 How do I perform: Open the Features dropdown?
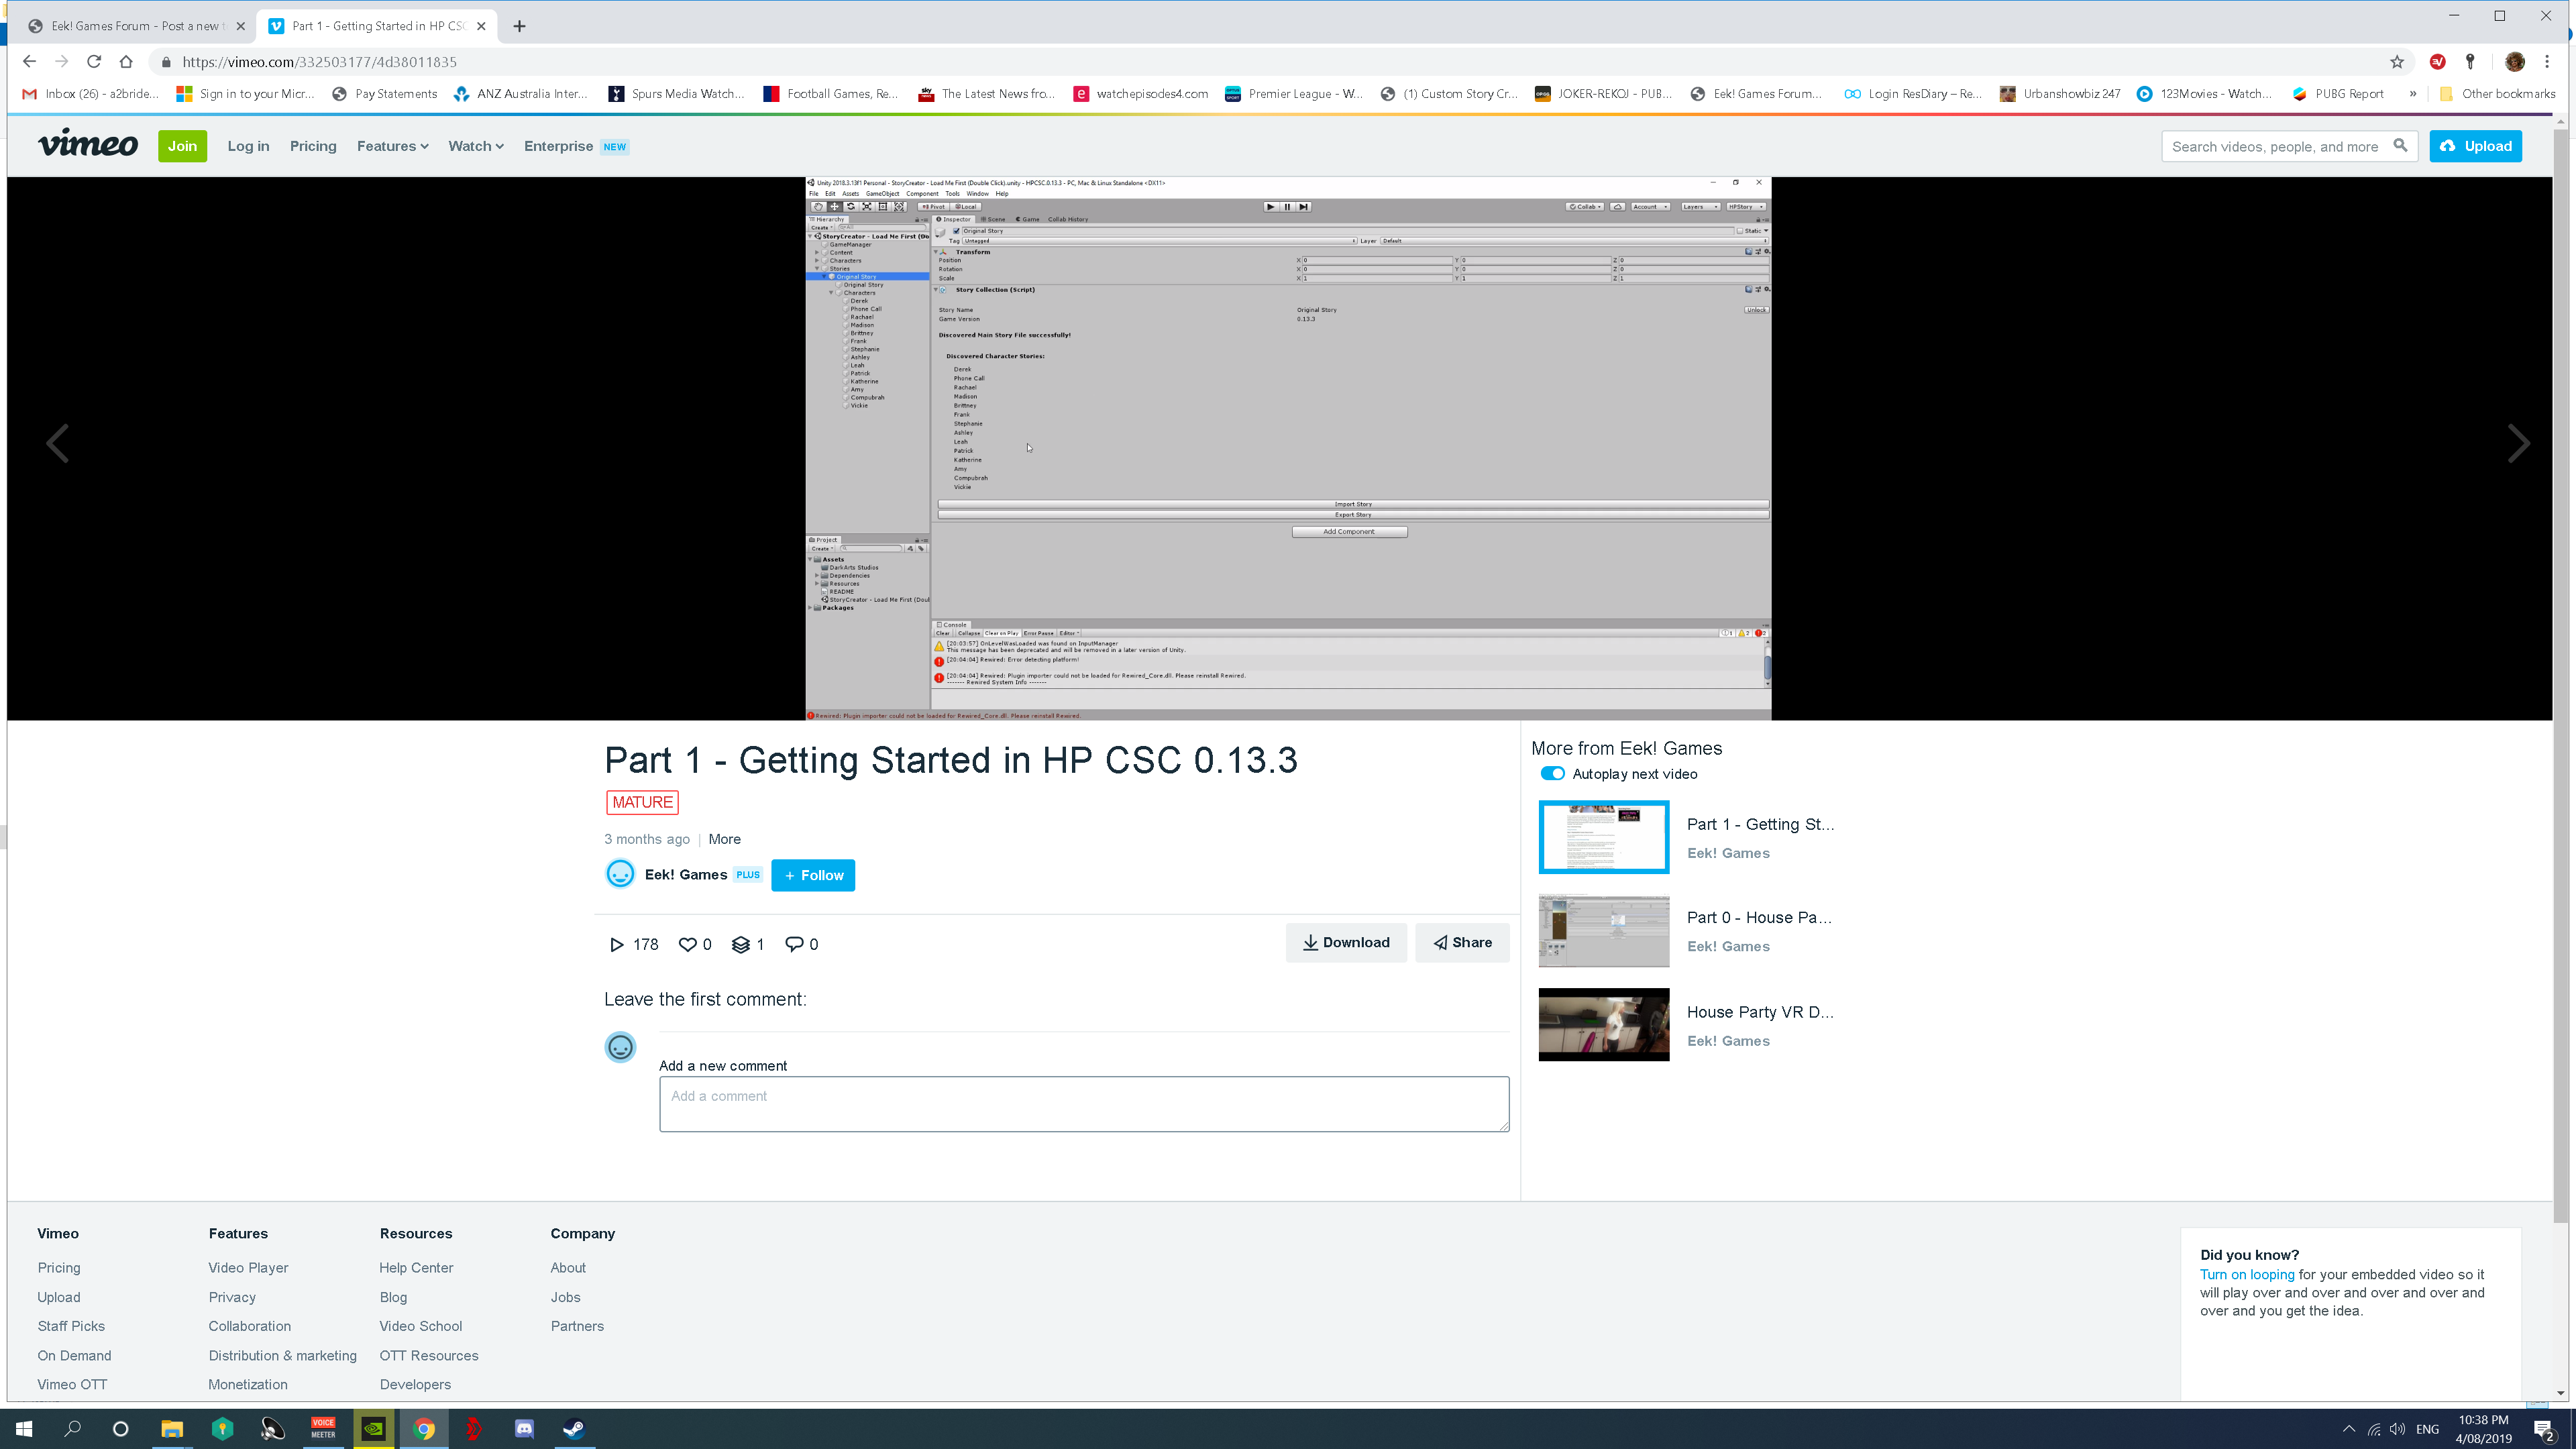coord(392,145)
